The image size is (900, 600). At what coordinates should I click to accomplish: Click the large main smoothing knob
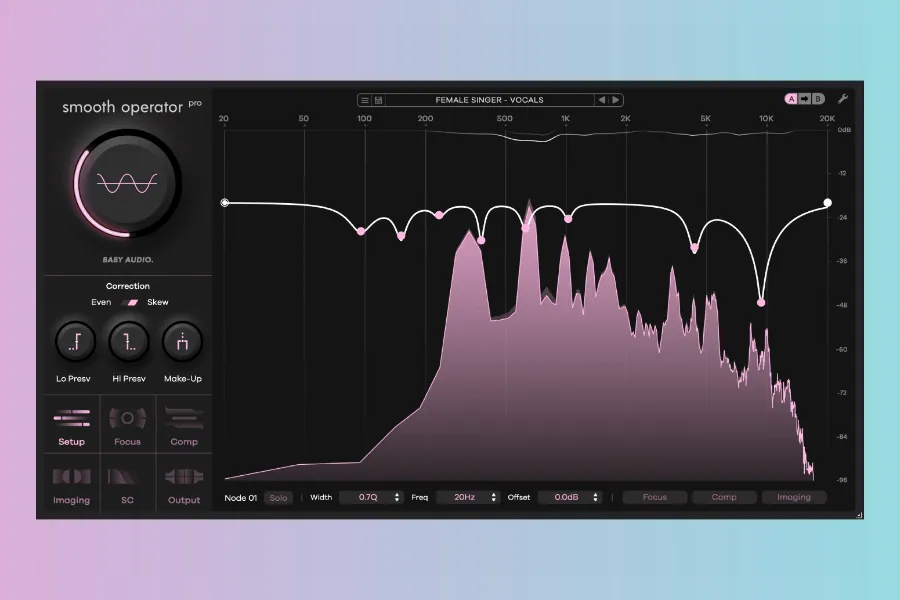(127, 183)
